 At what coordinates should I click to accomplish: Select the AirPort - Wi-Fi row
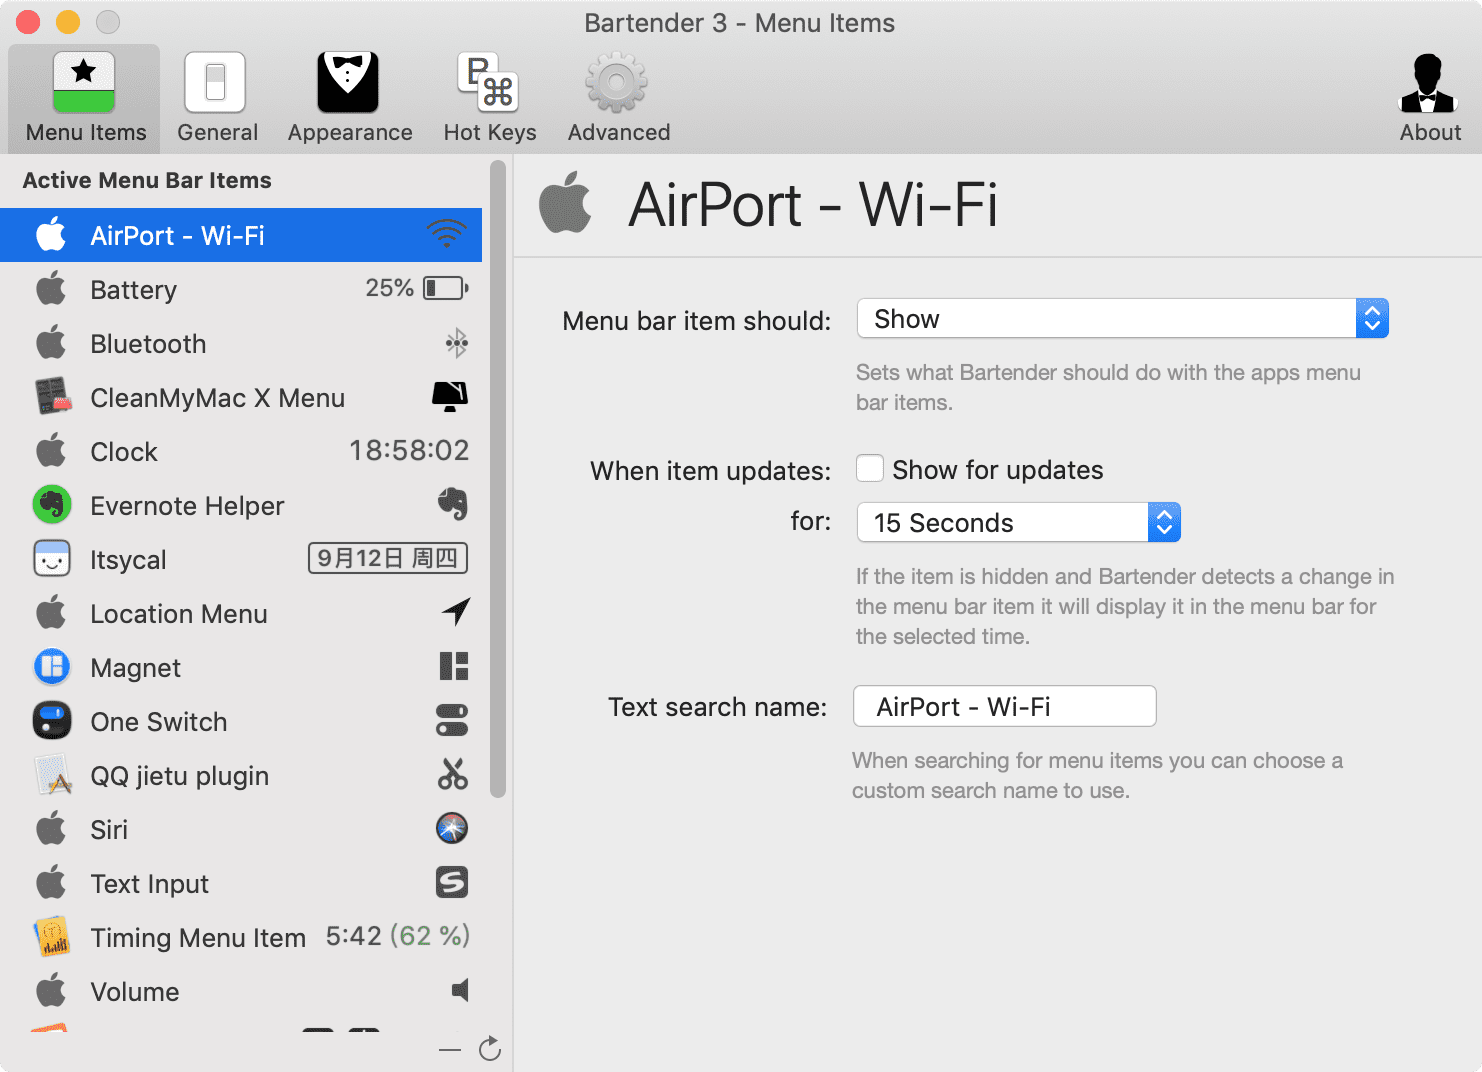(241, 235)
